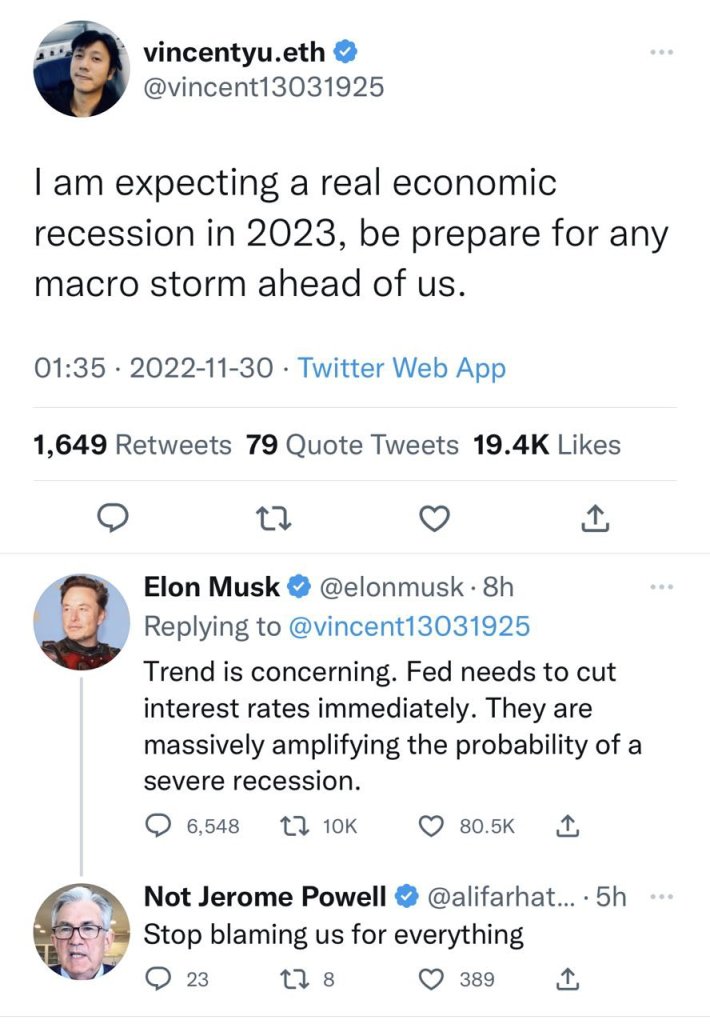710x1024 pixels.
Task: Retweet Elon Musk's reply
Action: pos(293,826)
